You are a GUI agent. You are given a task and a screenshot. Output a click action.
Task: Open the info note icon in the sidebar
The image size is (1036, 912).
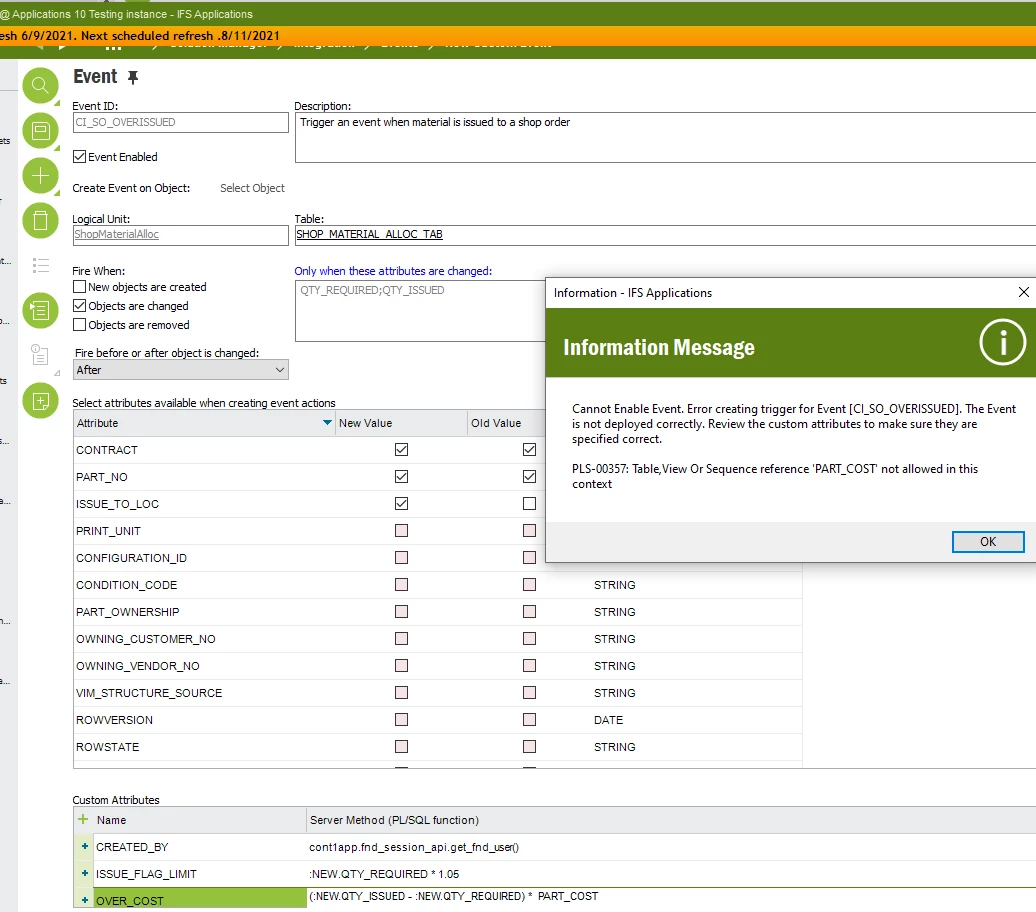[x=40, y=355]
